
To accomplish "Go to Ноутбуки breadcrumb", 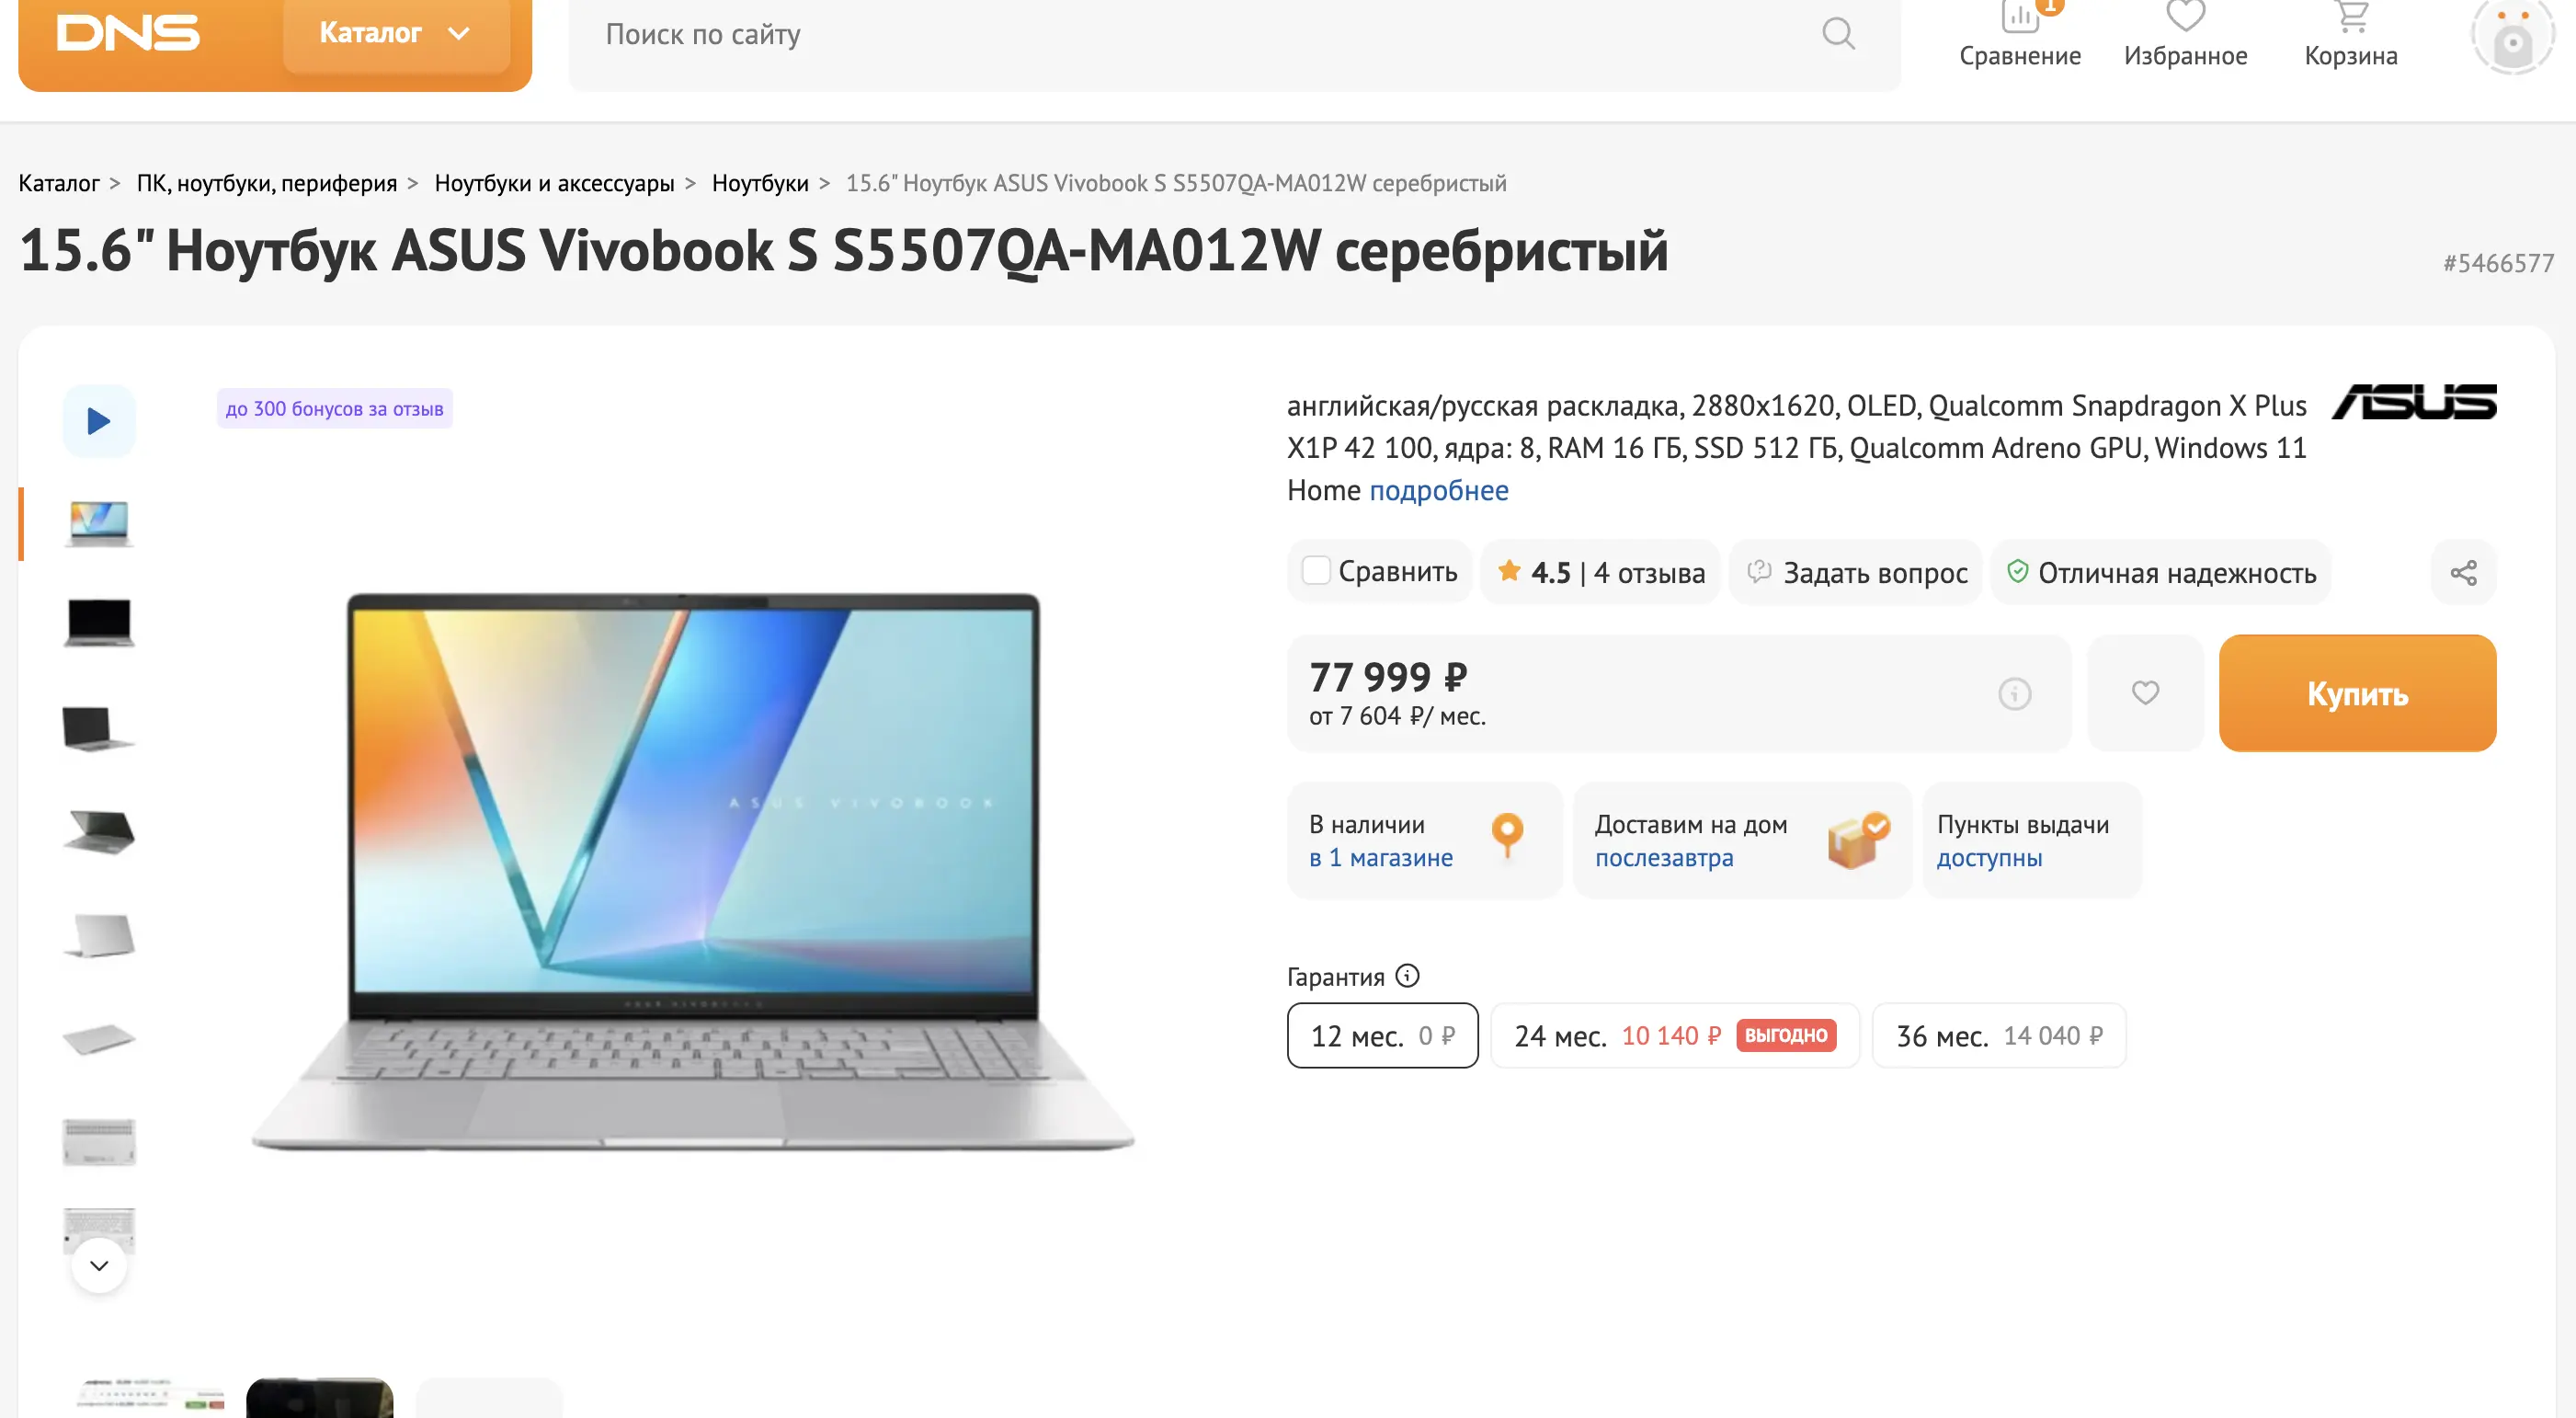I will pyautogui.click(x=760, y=184).
